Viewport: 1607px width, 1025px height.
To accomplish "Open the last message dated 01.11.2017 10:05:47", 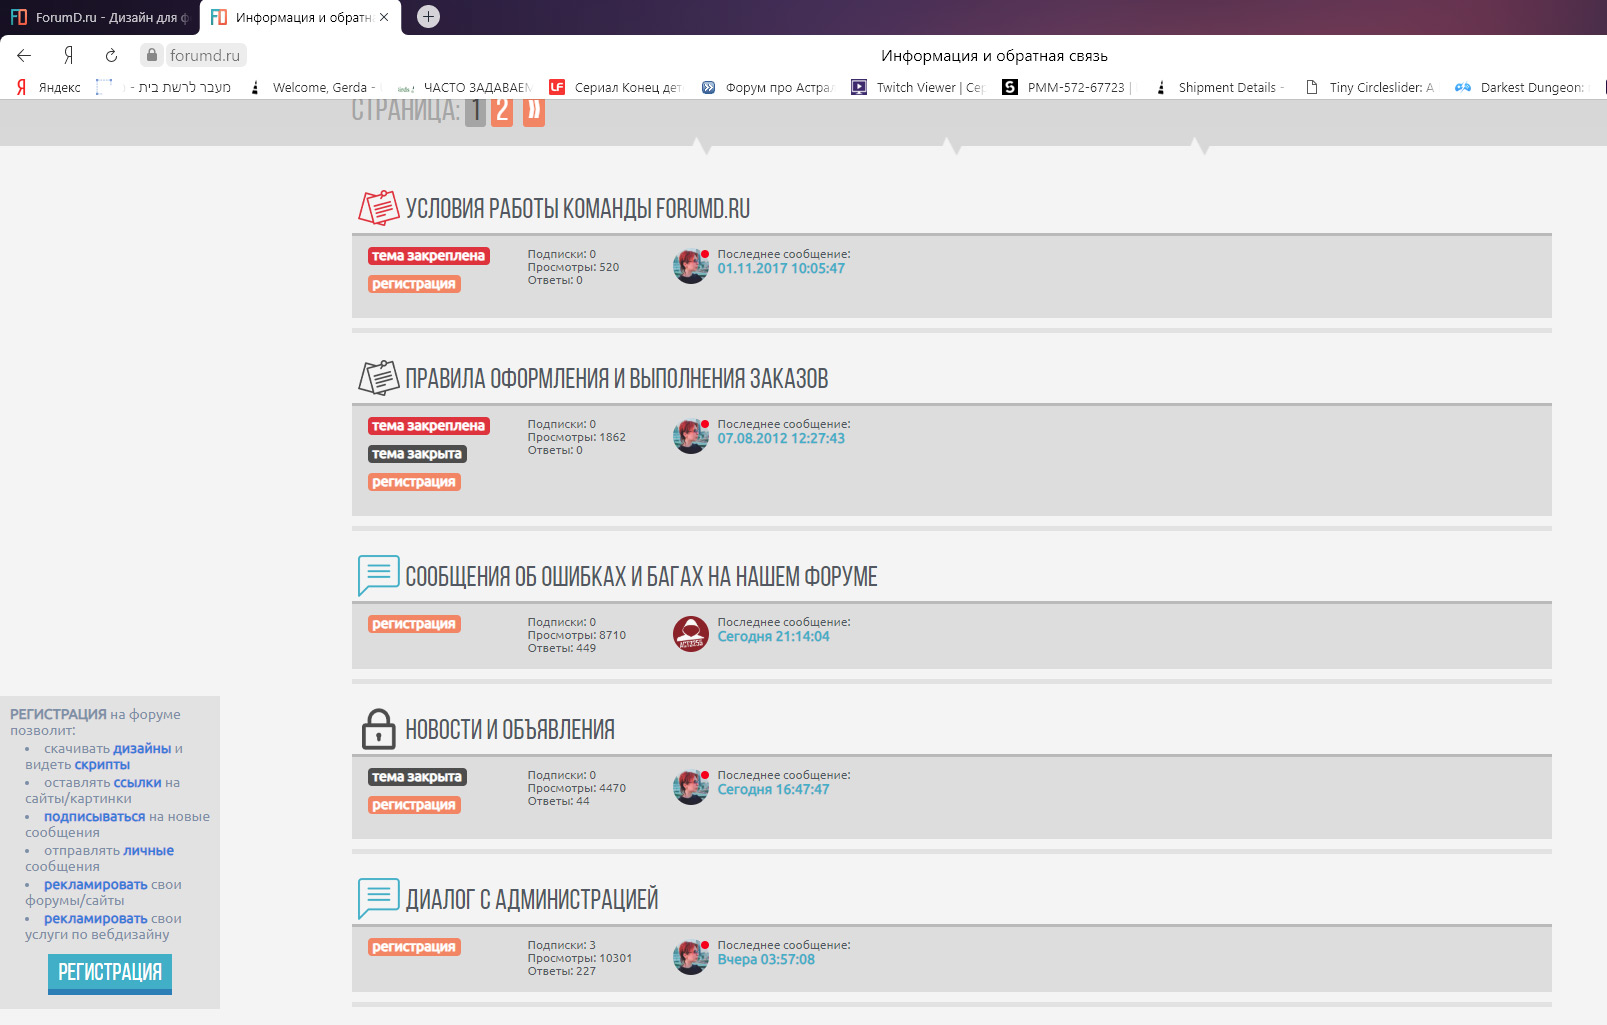I will pyautogui.click(x=781, y=269).
